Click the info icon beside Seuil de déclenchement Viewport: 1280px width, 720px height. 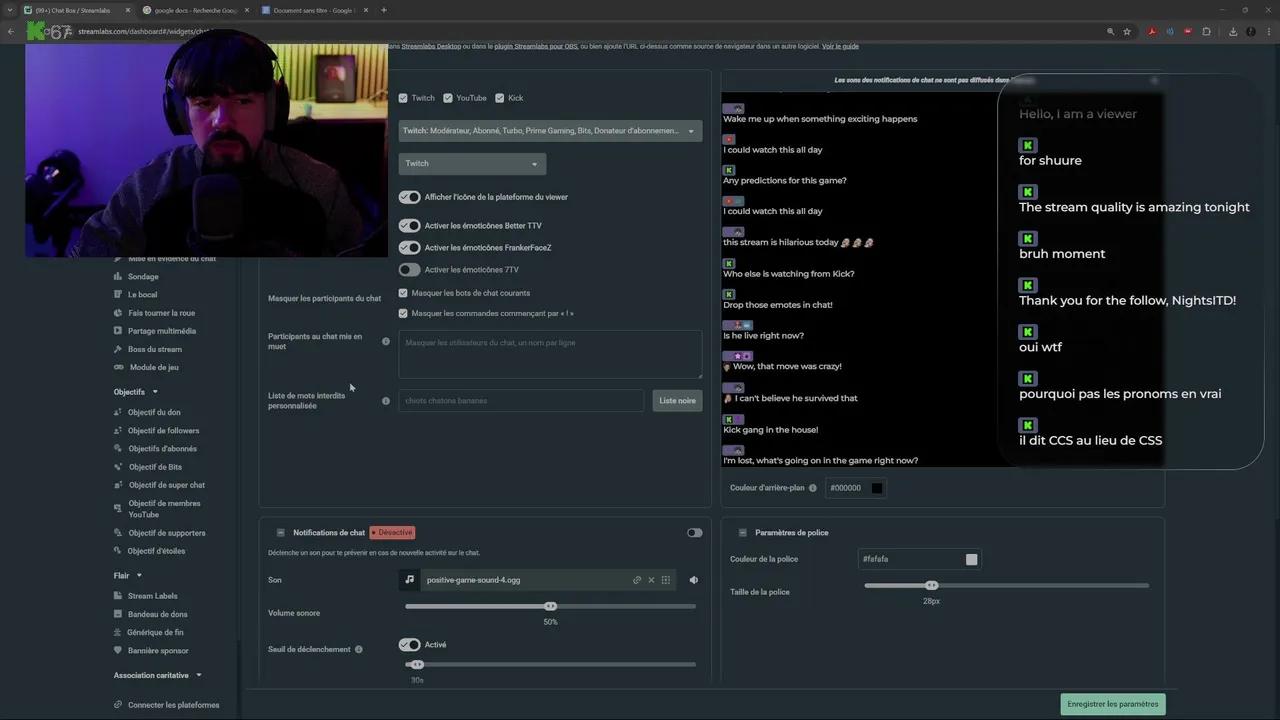point(358,649)
